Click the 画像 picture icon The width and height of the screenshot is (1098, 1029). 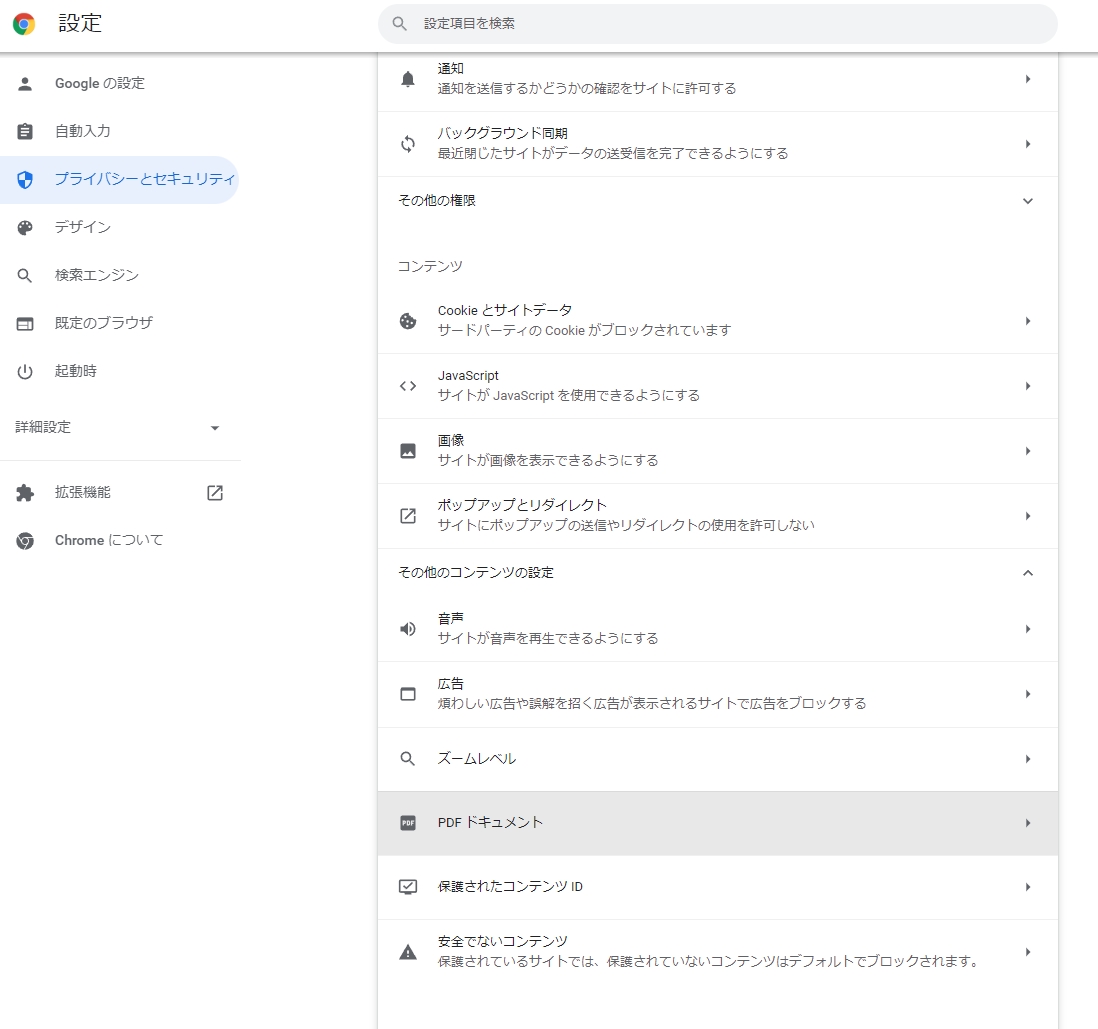(x=408, y=451)
